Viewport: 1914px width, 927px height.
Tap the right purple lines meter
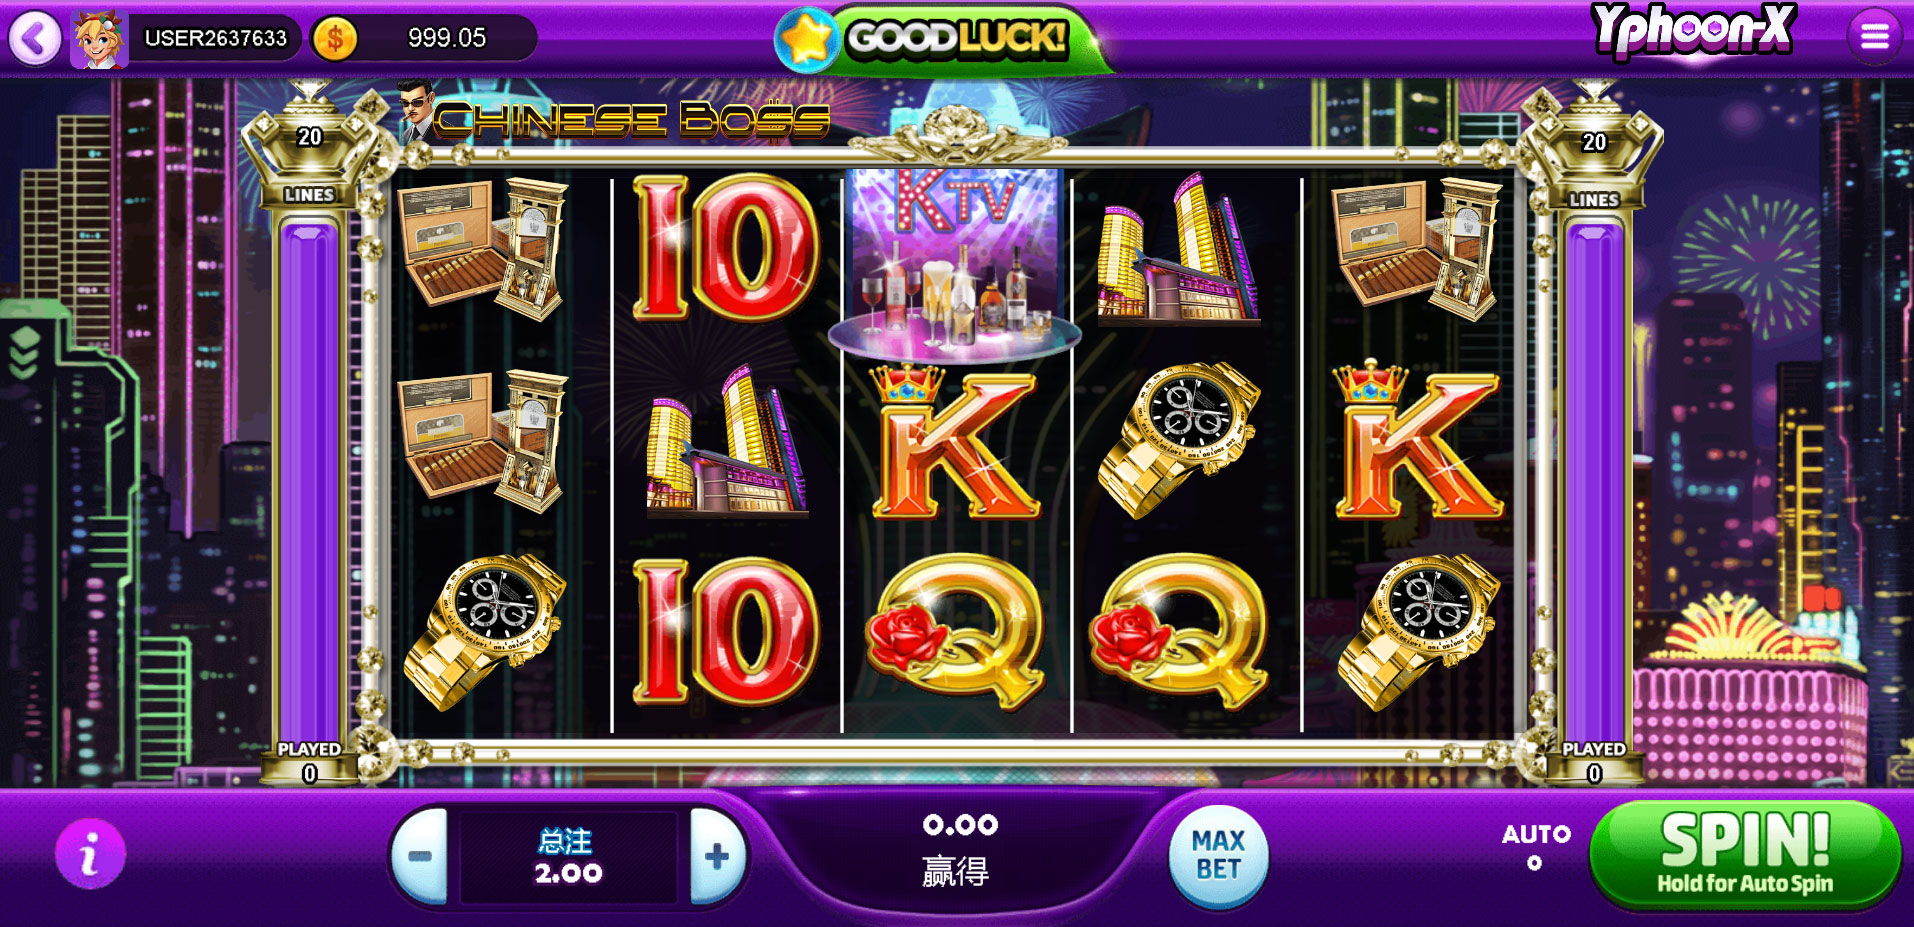pos(1594,483)
